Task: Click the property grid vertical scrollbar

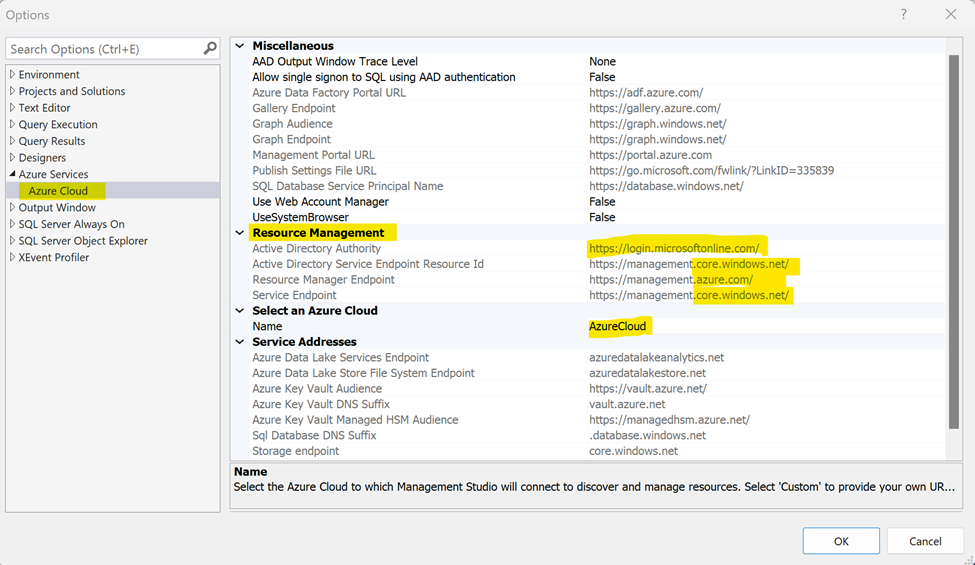Action: [954, 241]
